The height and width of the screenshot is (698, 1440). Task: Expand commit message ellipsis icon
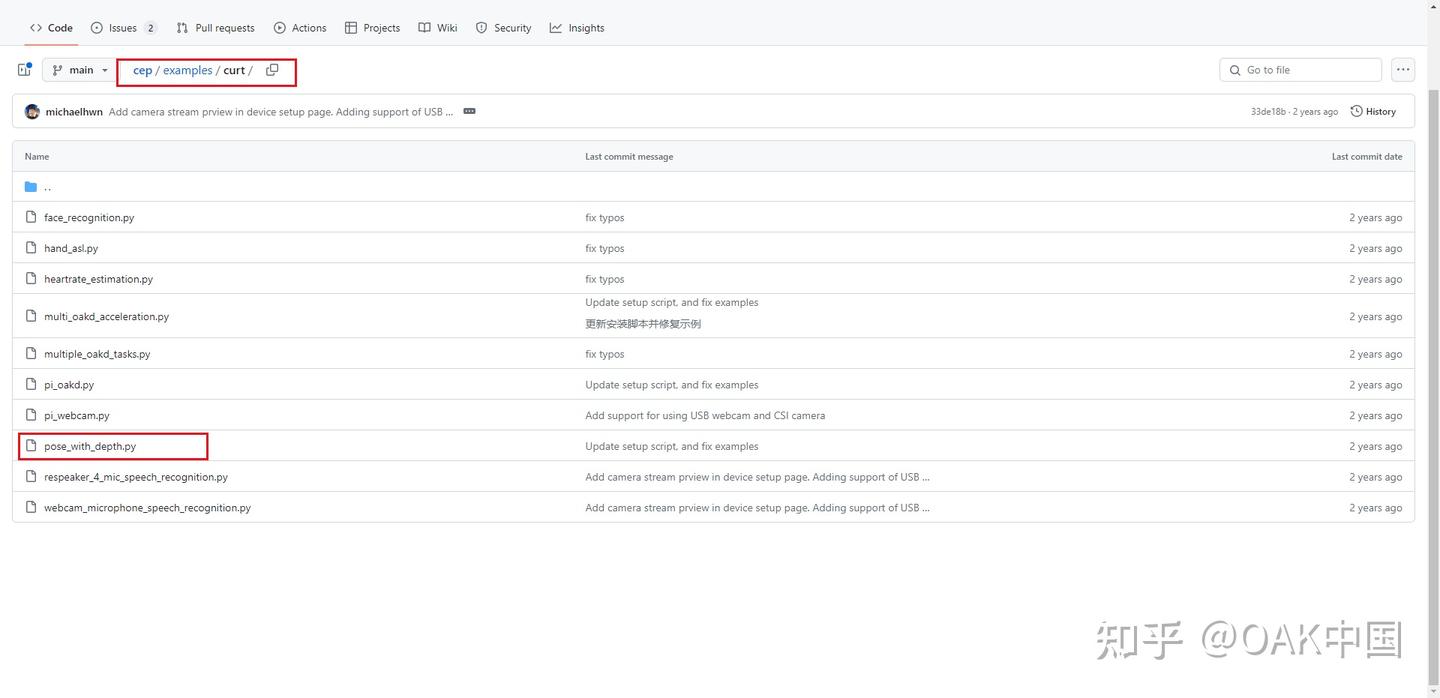point(469,112)
